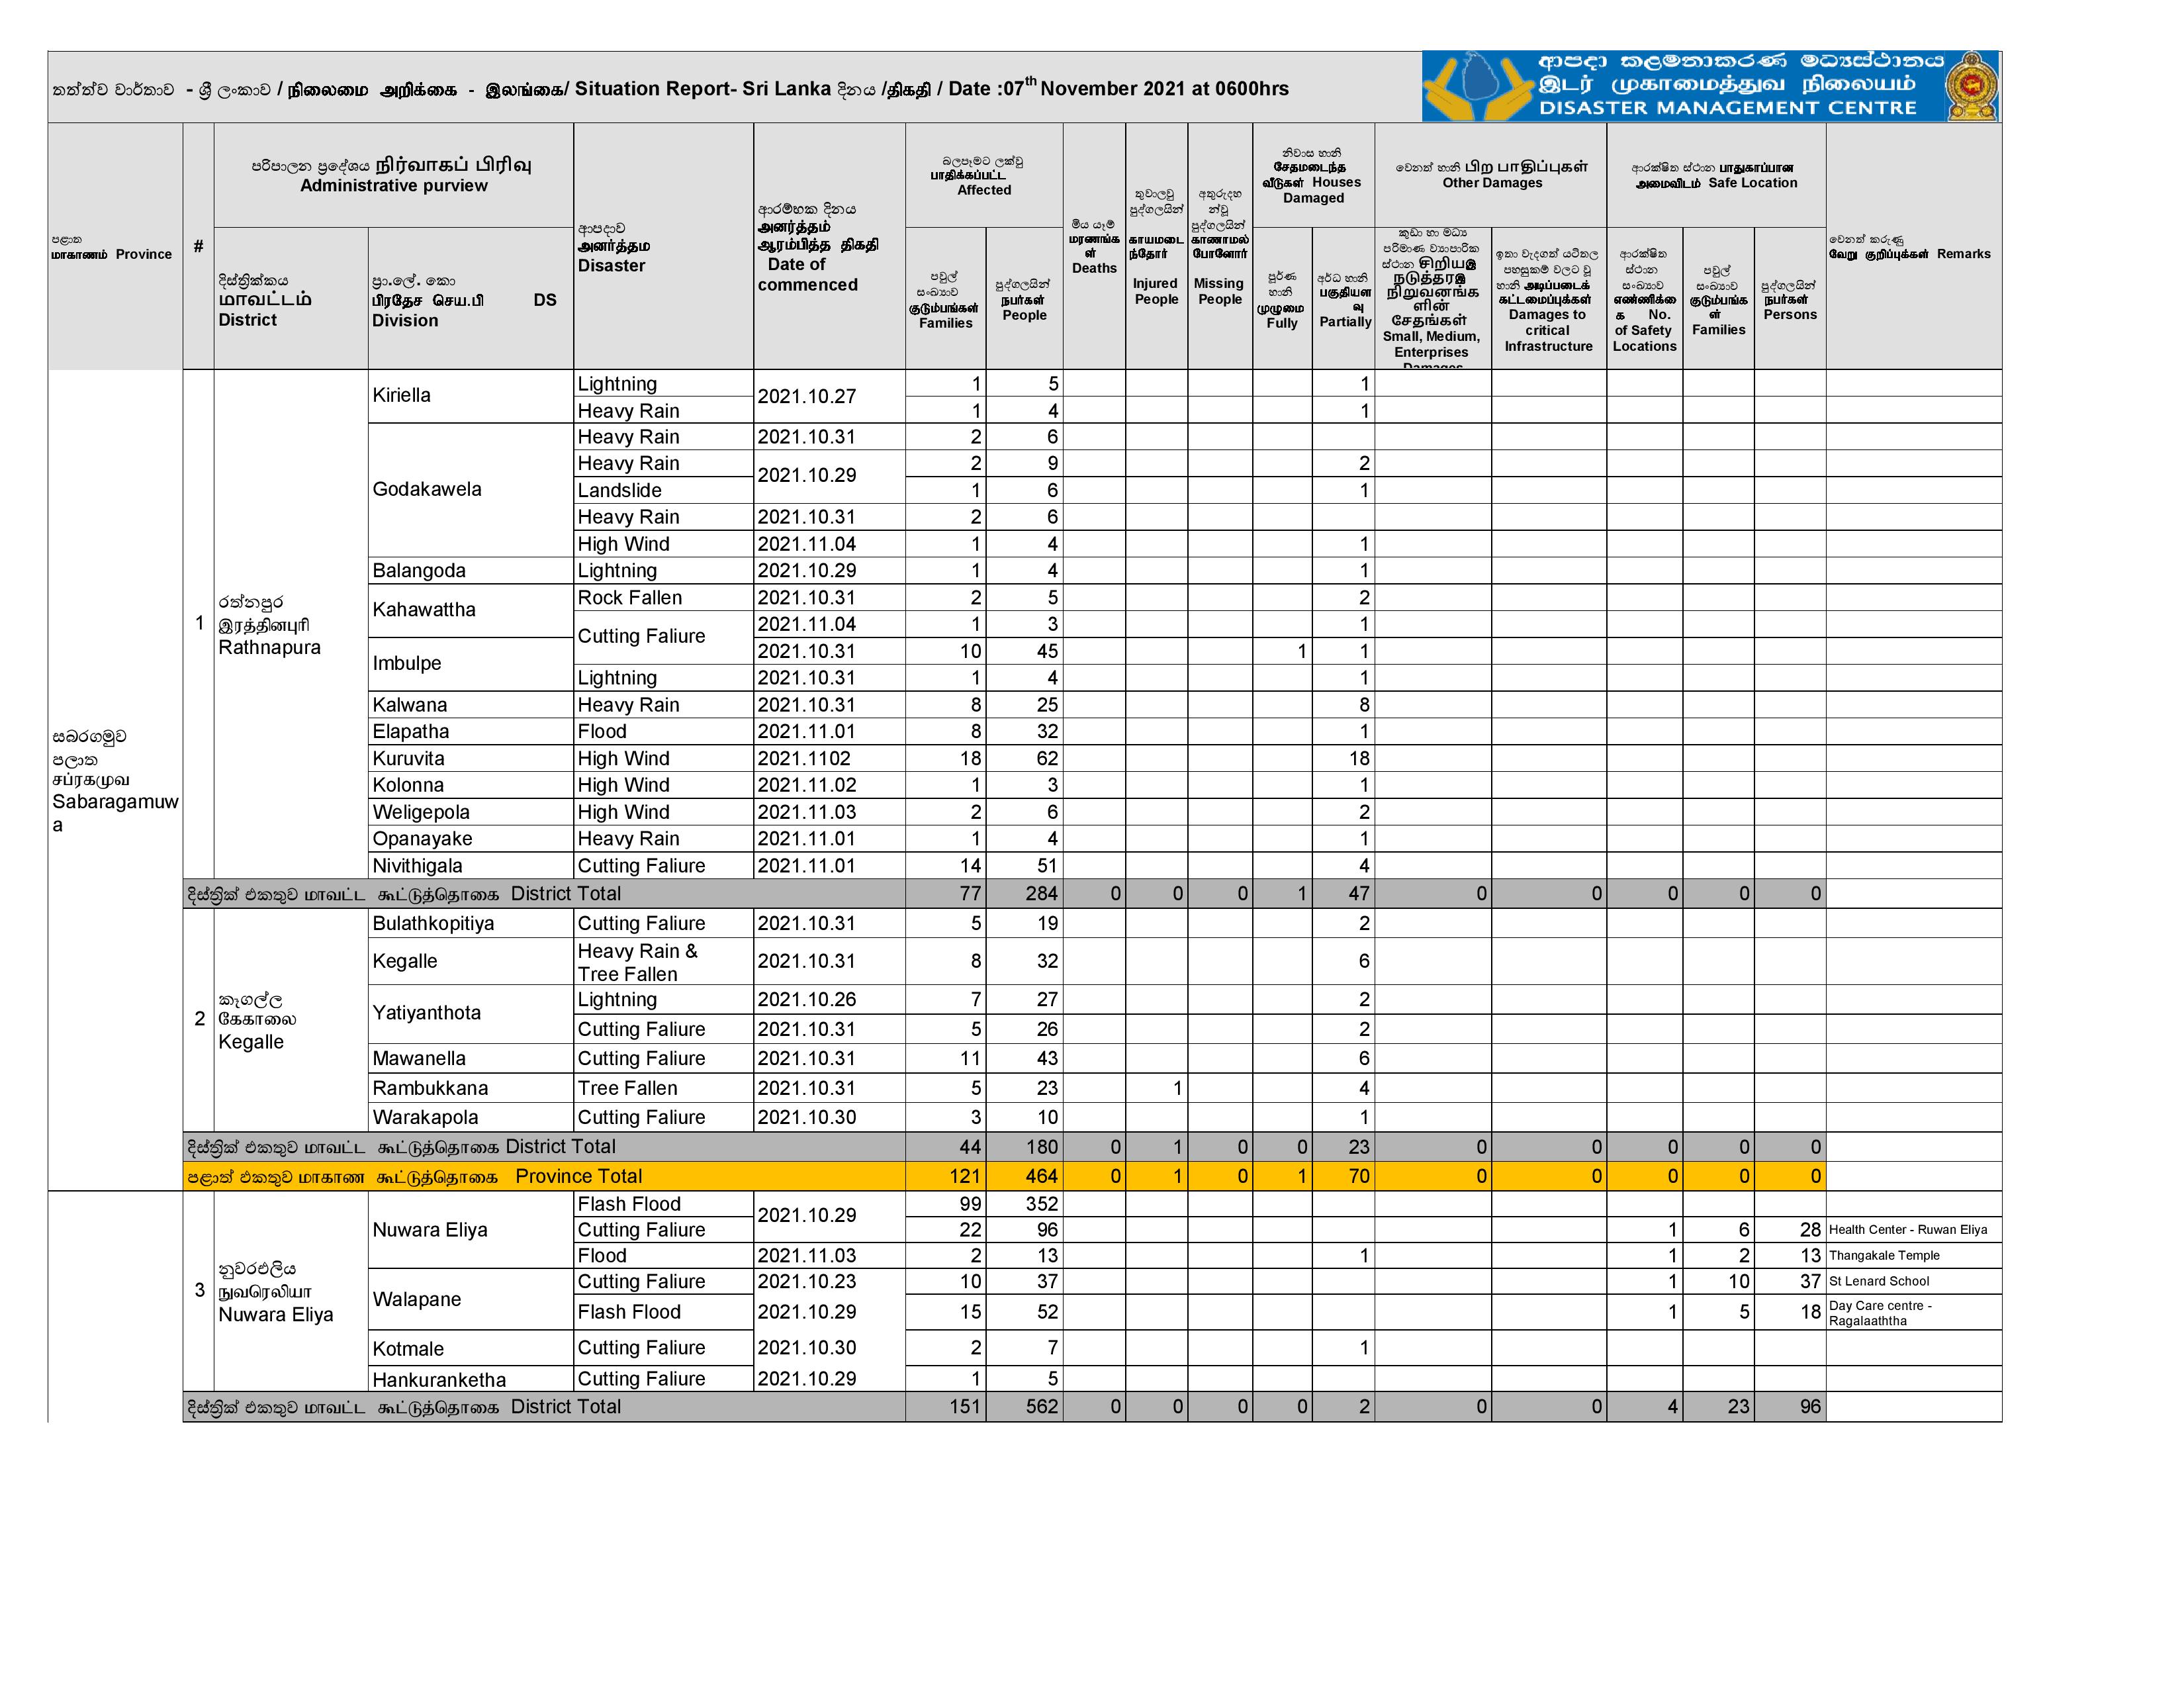Viewport: 2184px width, 1688px height.
Task: Click the Kahawattha division cell
Action: [x=471, y=610]
